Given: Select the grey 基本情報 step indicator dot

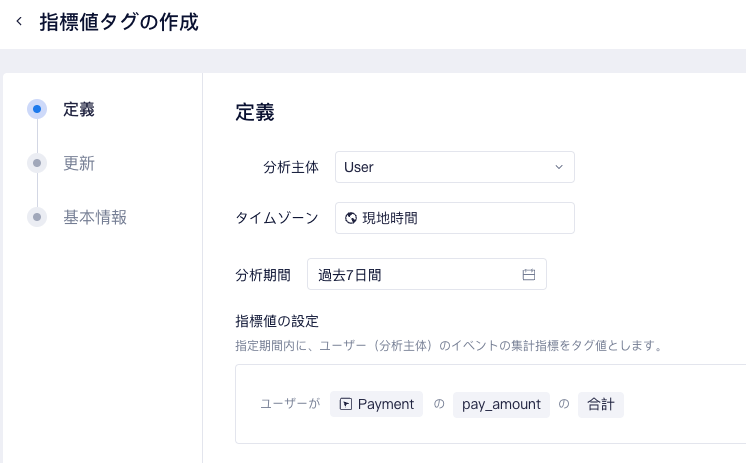Looking at the screenshot, I should 37,217.
